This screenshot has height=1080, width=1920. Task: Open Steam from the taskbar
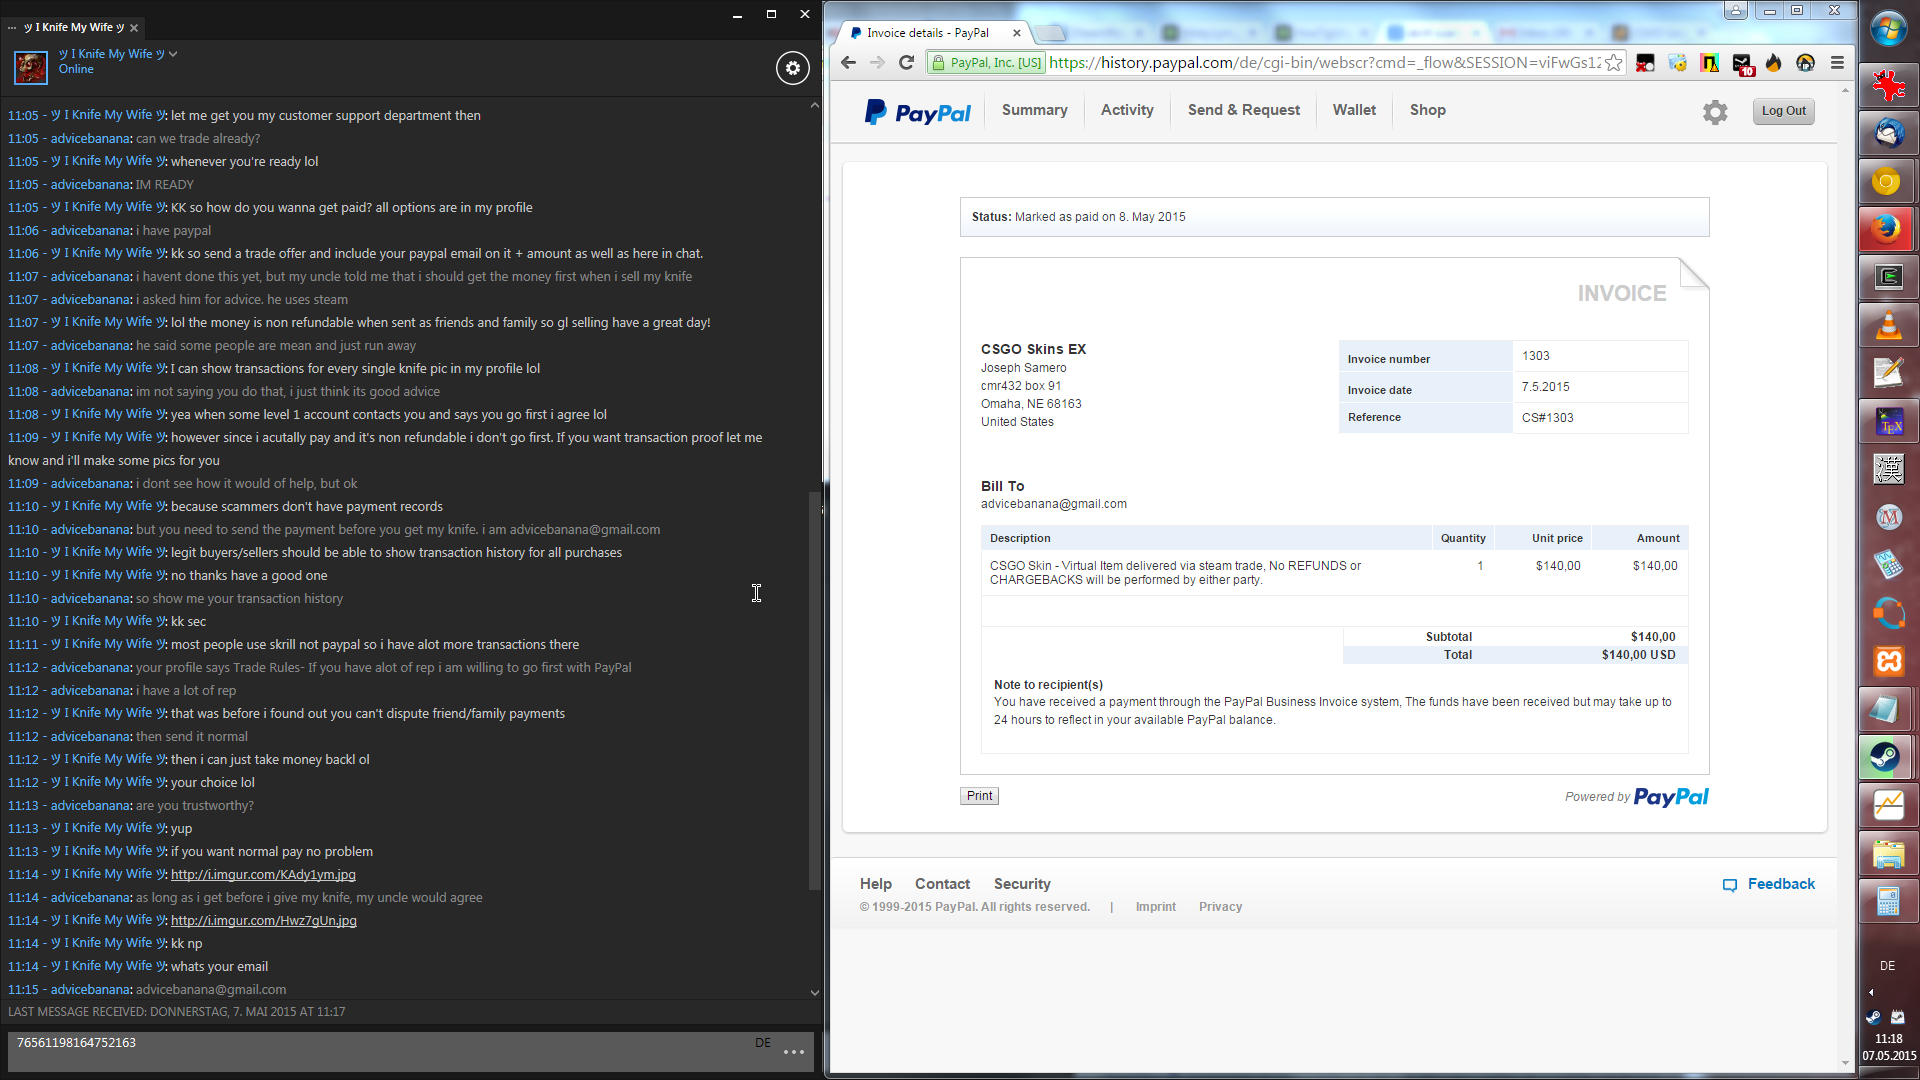tap(1887, 757)
